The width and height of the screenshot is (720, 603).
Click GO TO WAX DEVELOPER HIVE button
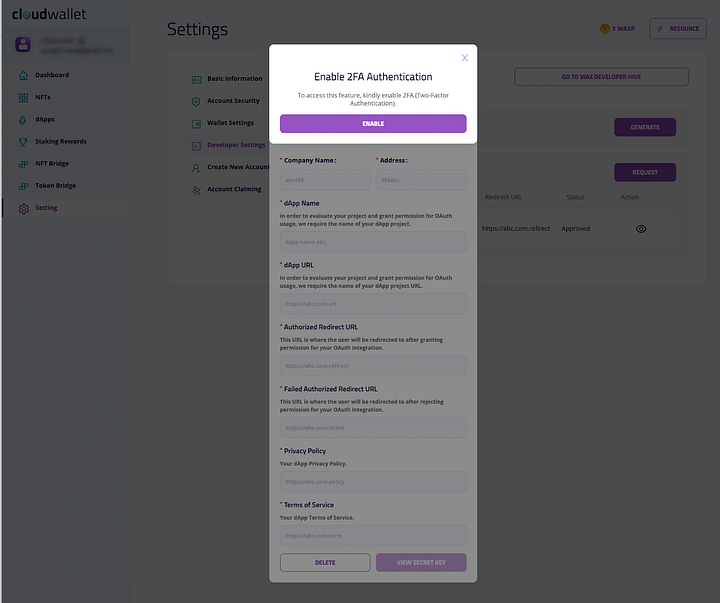click(x=601, y=77)
